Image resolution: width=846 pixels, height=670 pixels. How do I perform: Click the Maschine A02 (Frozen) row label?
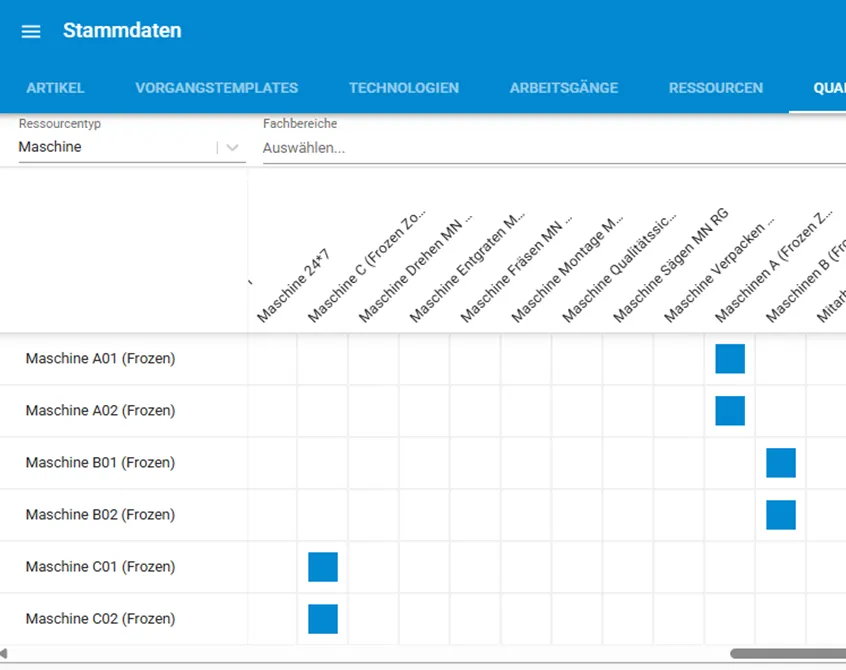click(100, 411)
